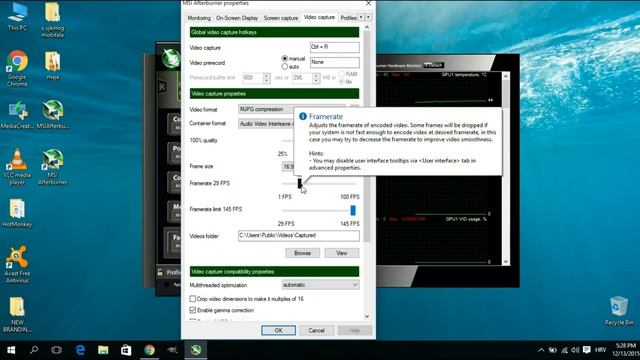This screenshot has height=360, width=640.
Task: Open MSIAfterbu... desktop shortcut
Action: pos(53,114)
